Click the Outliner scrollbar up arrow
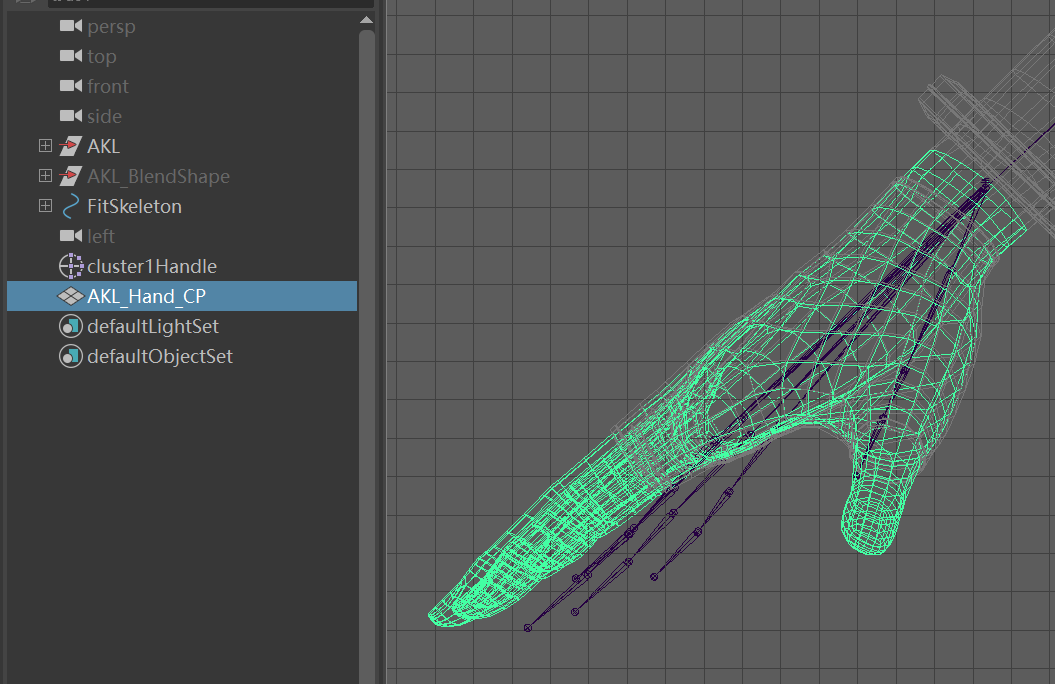Viewport: 1055px width, 684px height. coord(366,18)
